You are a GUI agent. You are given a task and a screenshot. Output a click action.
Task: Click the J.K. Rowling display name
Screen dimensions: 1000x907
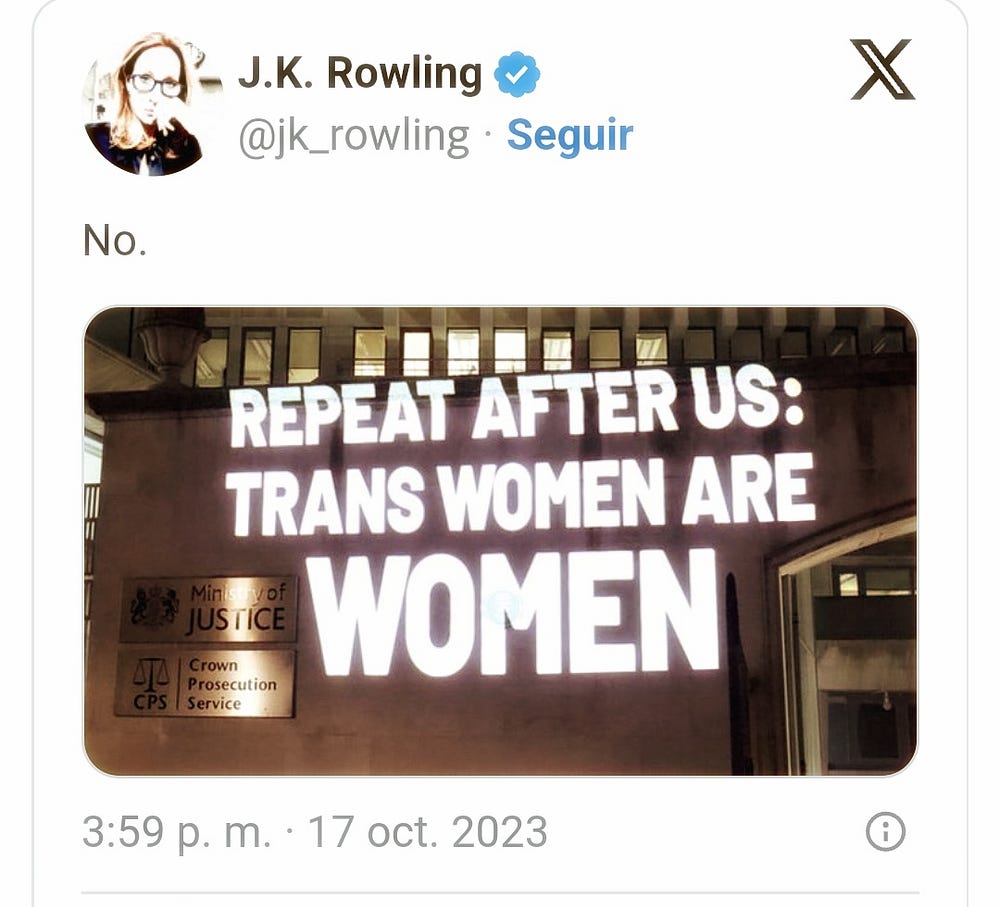360,74
